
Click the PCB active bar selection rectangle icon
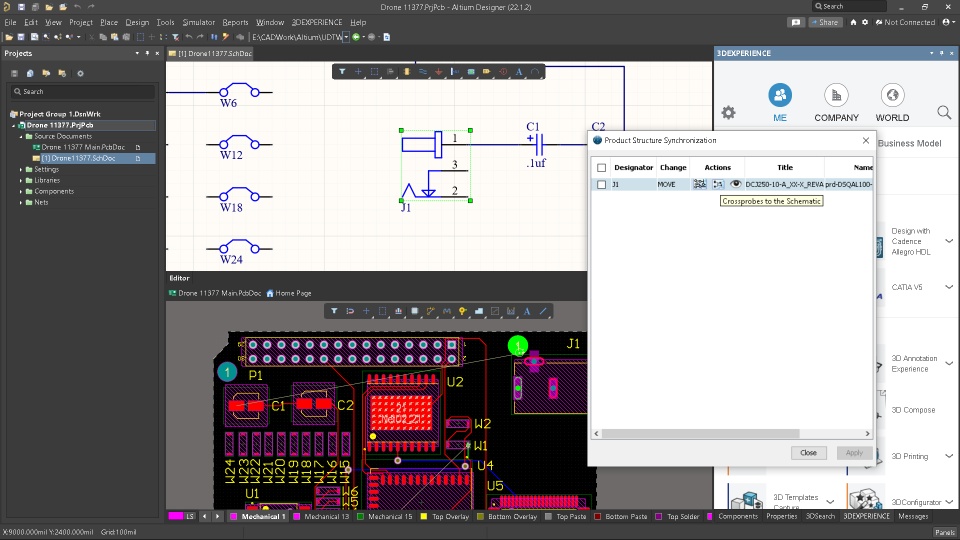point(382,311)
